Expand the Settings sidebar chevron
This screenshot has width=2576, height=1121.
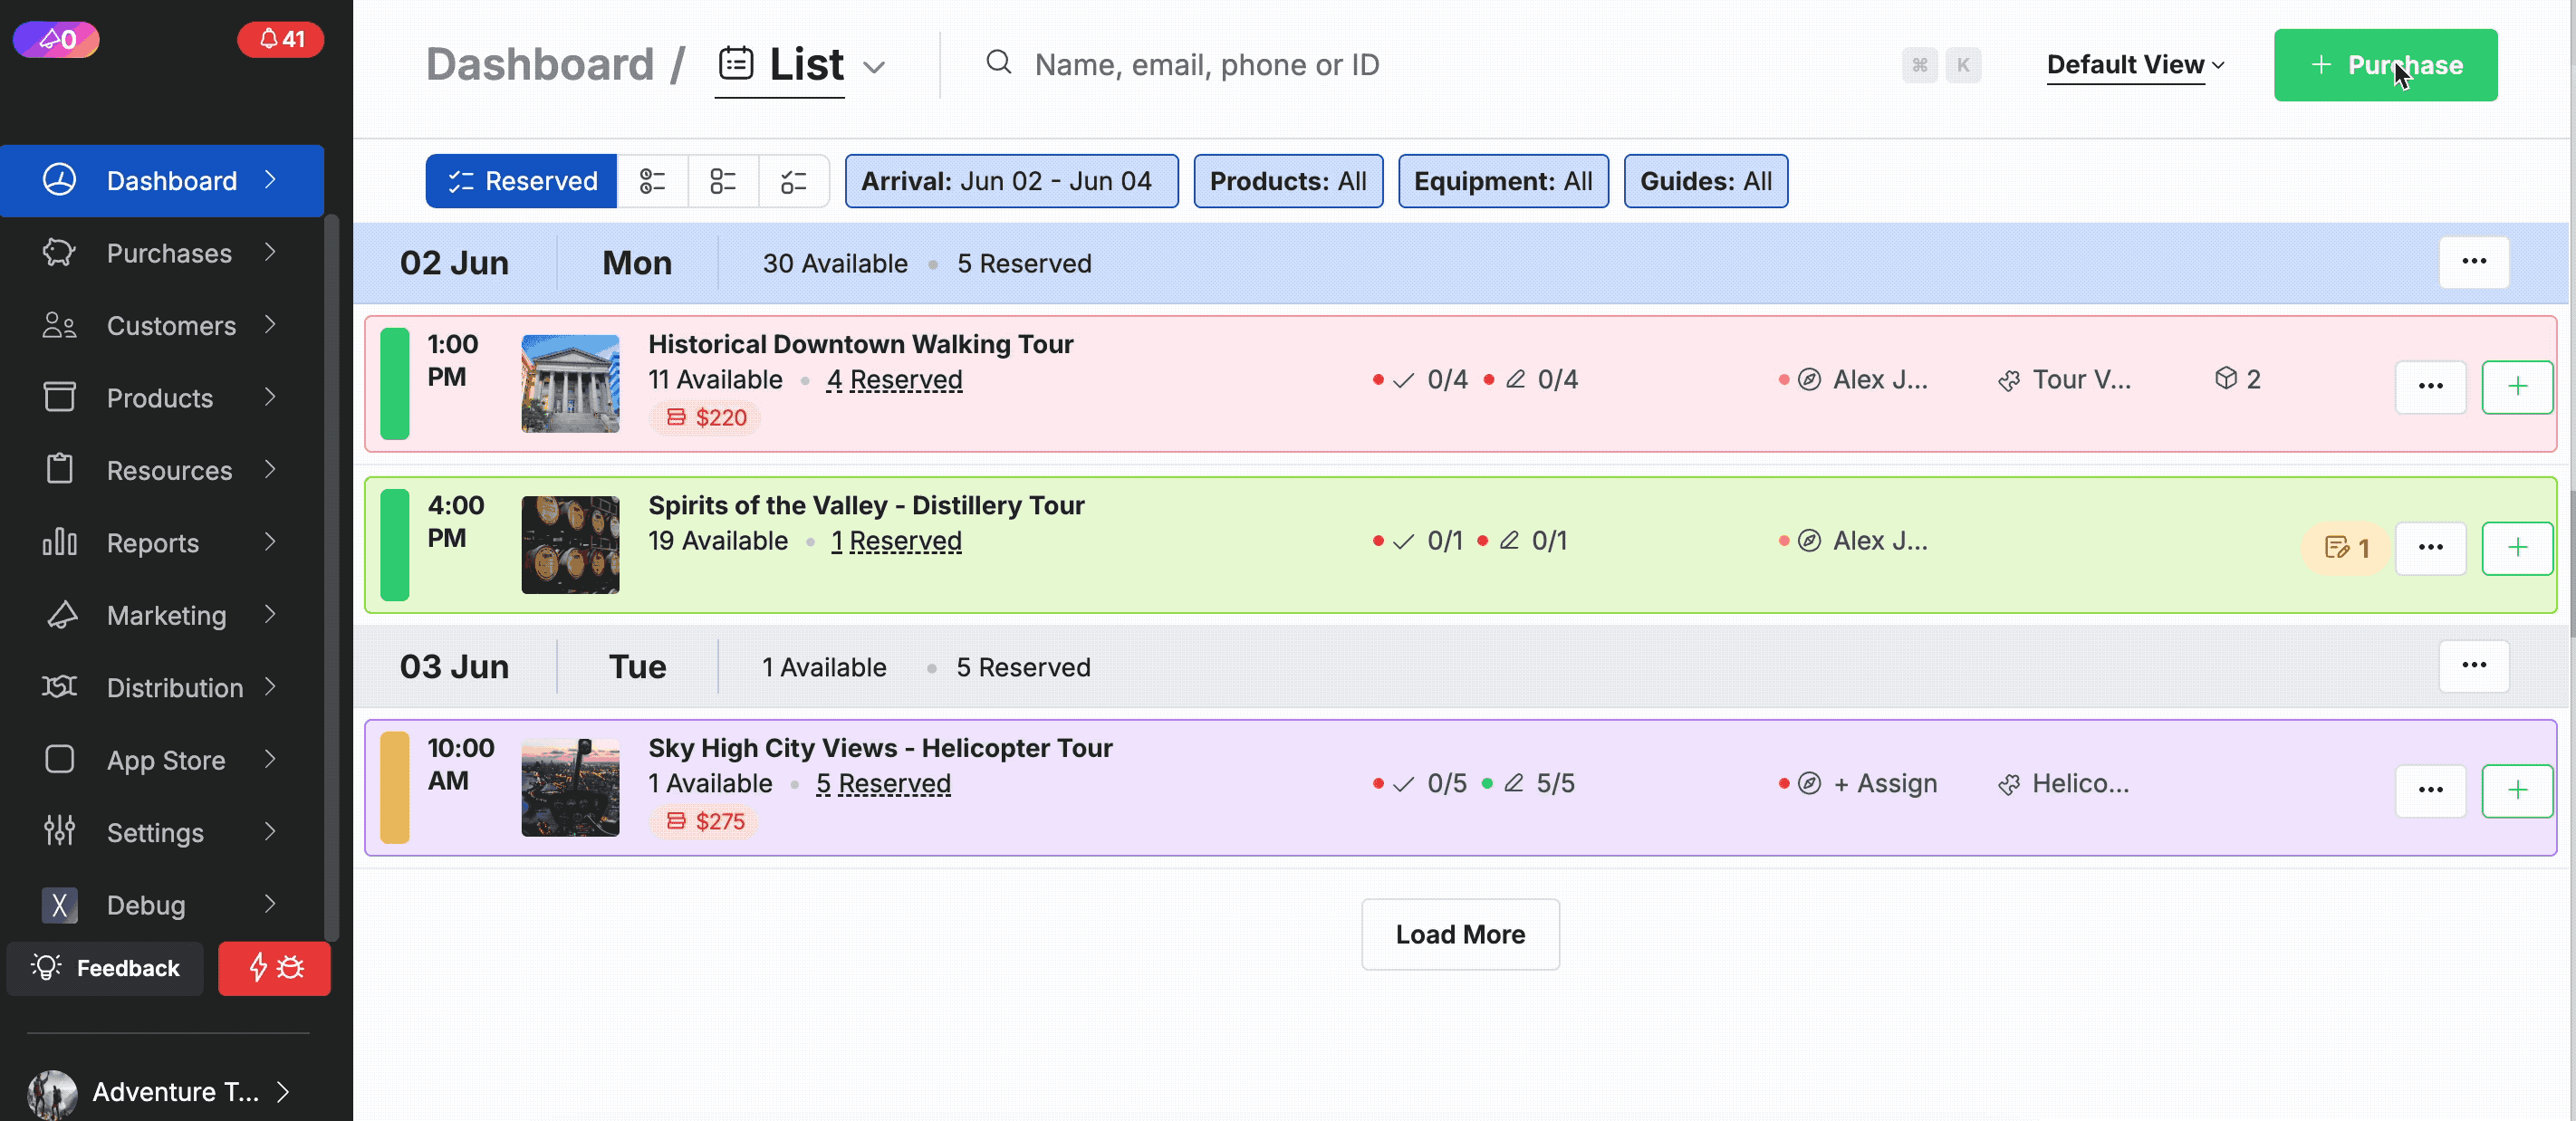tap(270, 831)
